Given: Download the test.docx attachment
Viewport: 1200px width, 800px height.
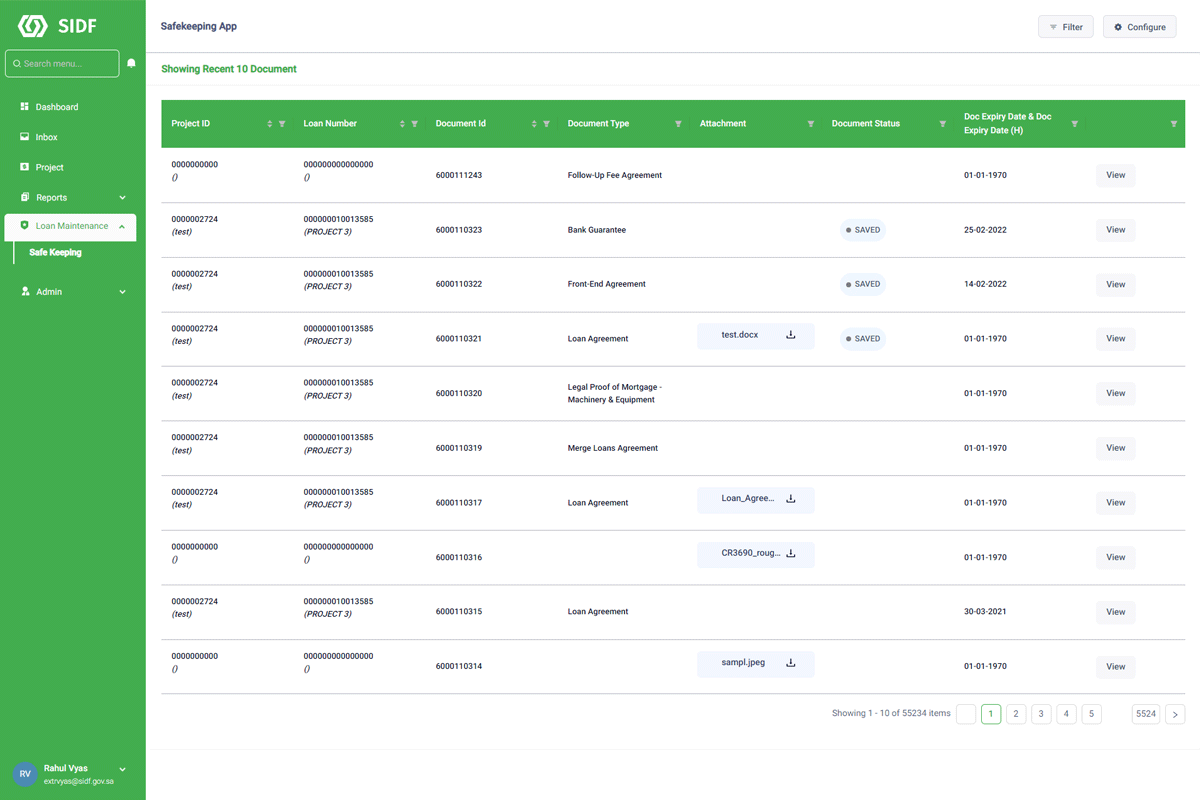Looking at the screenshot, I should (790, 335).
